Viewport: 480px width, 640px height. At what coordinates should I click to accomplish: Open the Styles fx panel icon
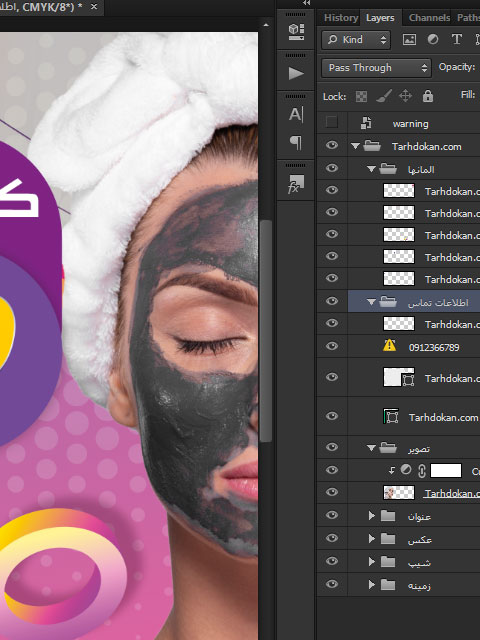(x=296, y=184)
